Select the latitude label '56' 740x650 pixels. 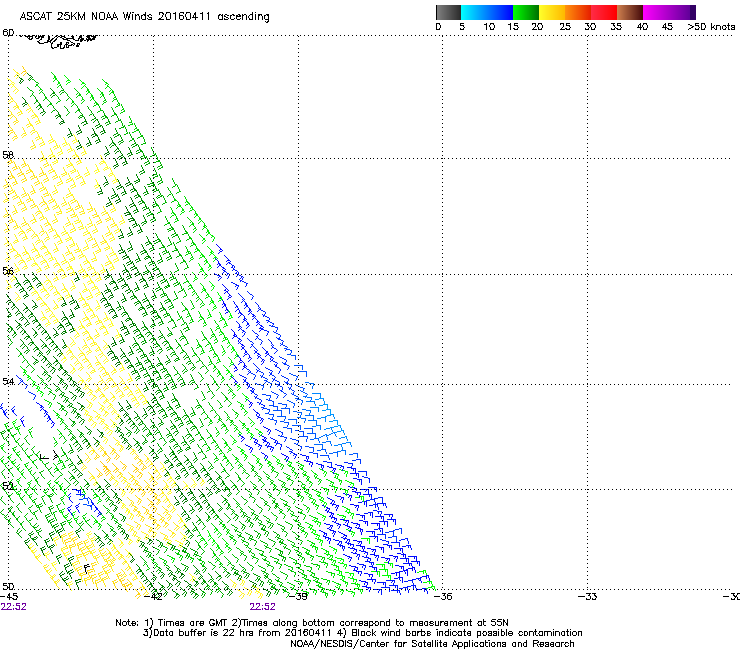click(x=8, y=271)
